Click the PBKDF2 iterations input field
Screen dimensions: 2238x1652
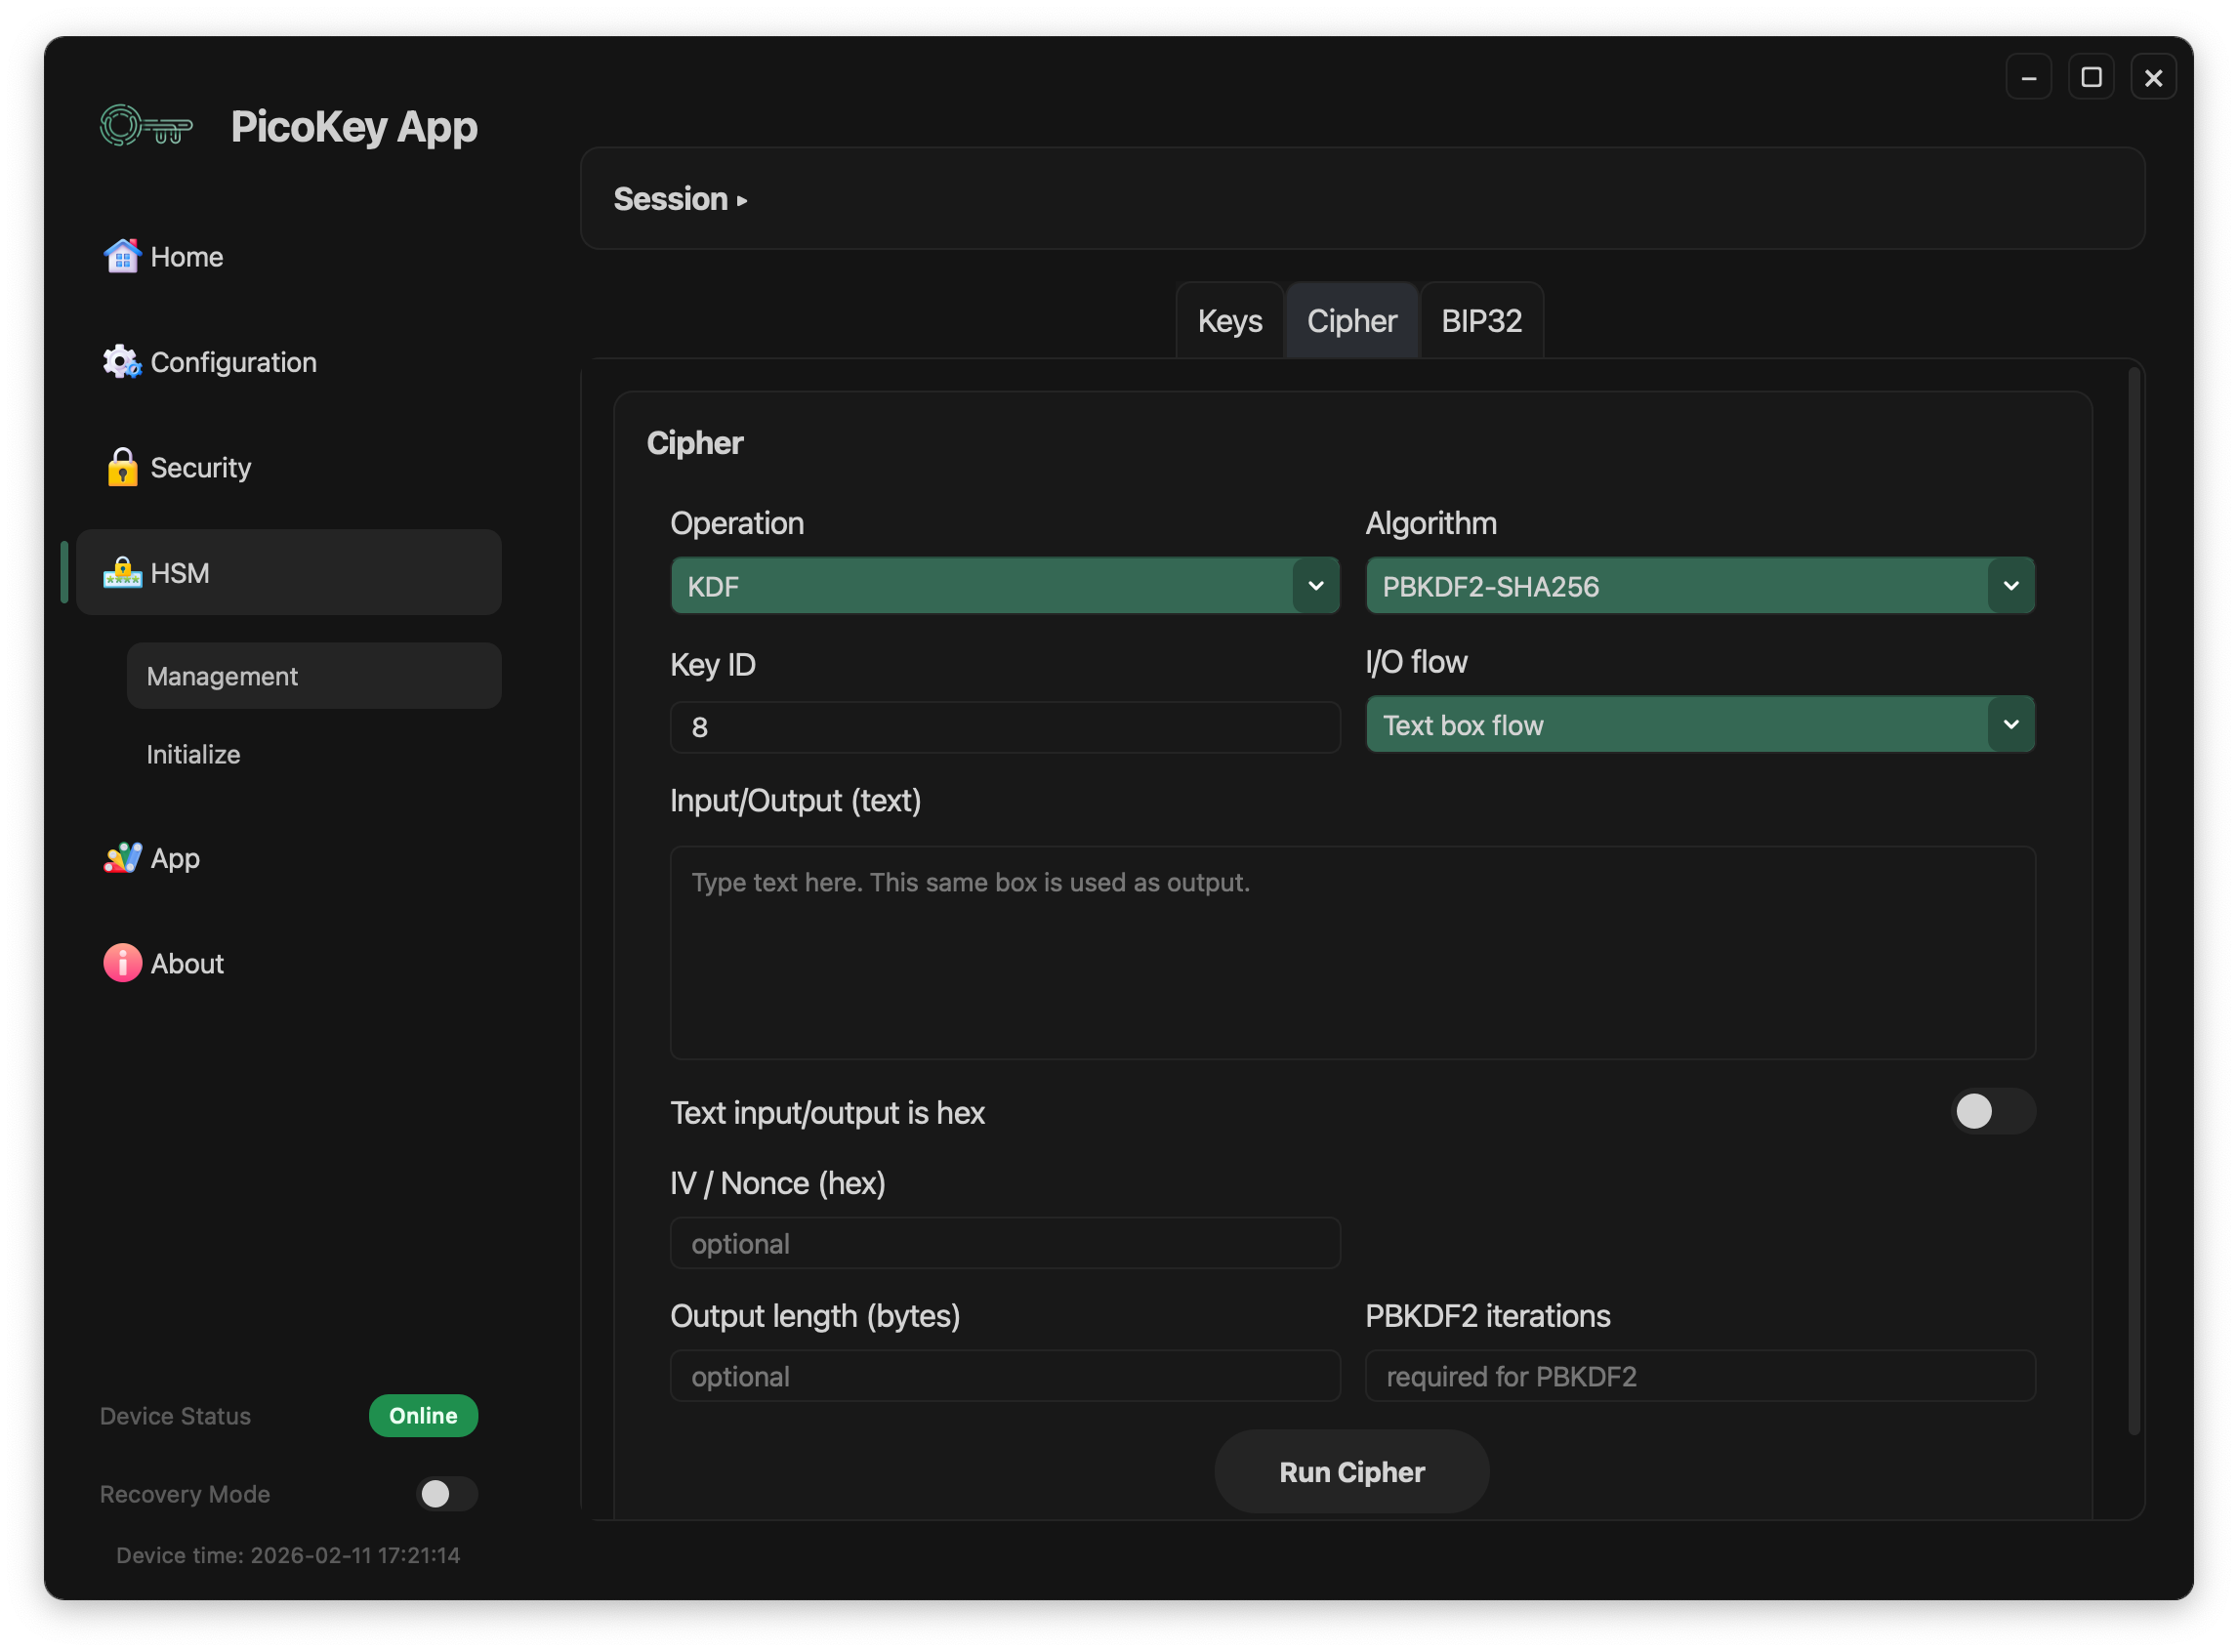point(1699,1376)
